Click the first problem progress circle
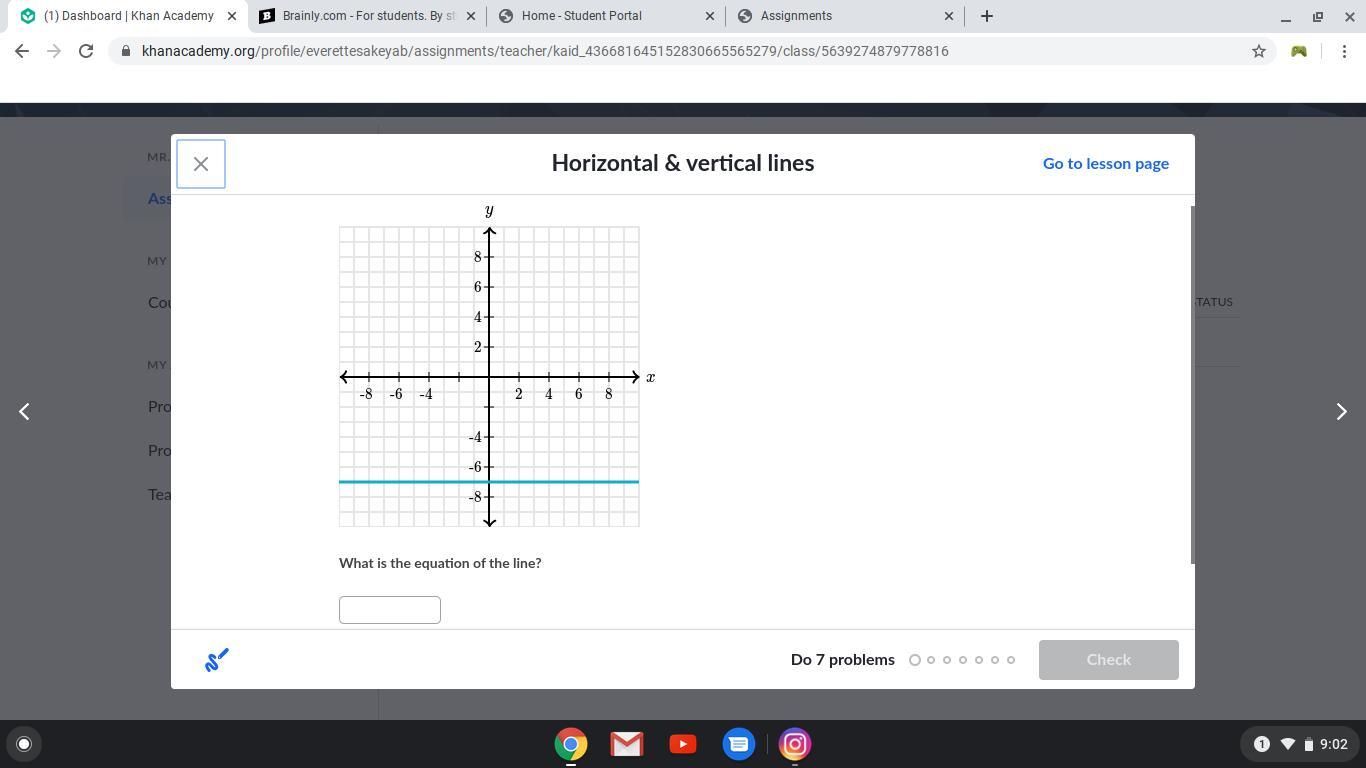 [x=914, y=660]
